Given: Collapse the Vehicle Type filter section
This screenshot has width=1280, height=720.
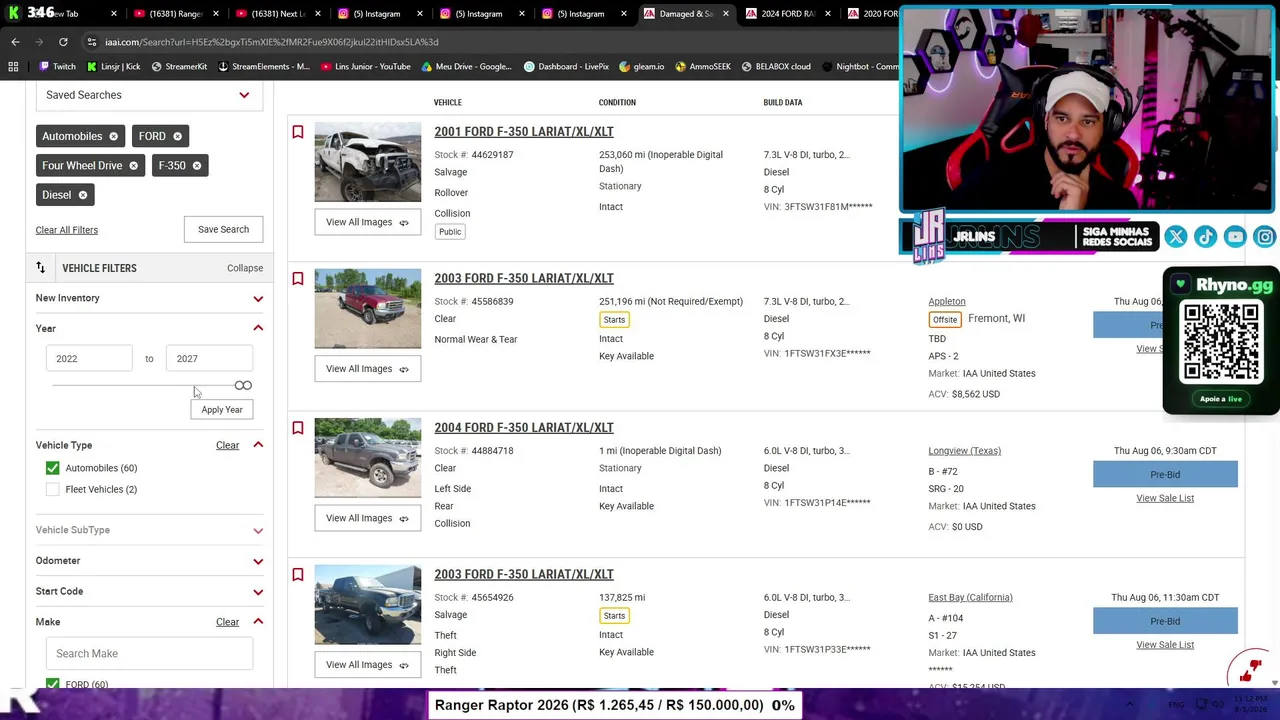Looking at the screenshot, I should coord(258,445).
